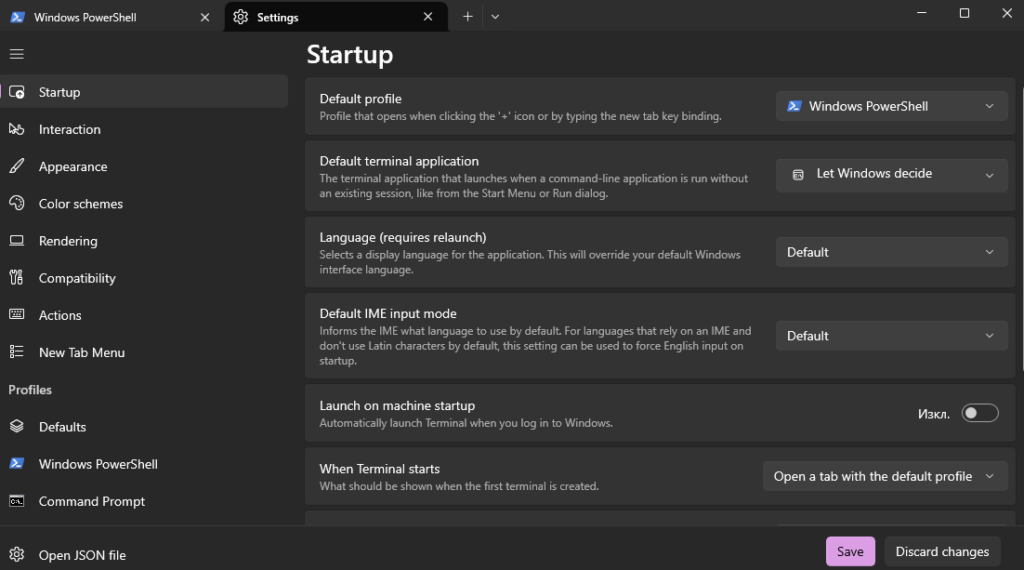This screenshot has width=1024, height=570.
Task: Click the Save button
Action: 850,551
